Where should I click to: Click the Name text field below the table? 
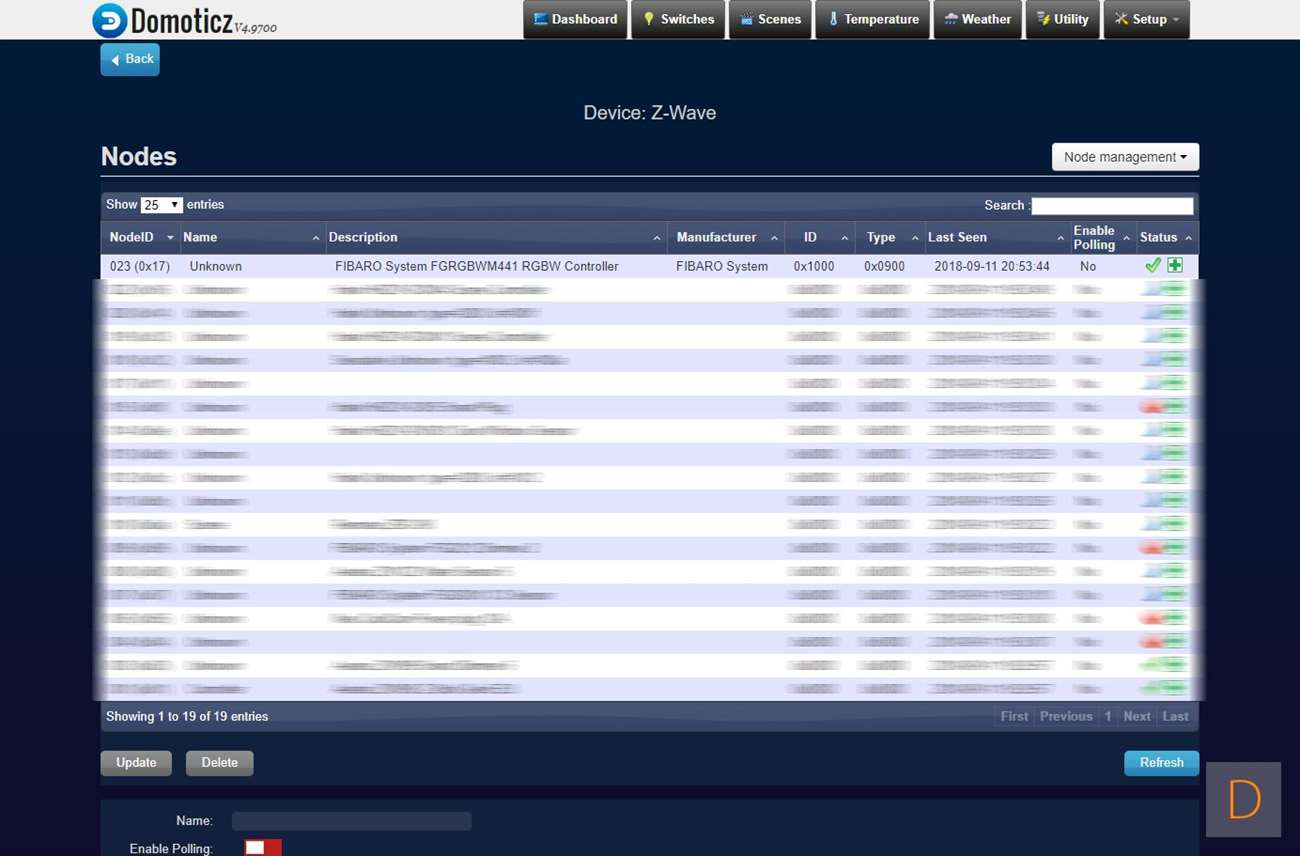tap(351, 821)
